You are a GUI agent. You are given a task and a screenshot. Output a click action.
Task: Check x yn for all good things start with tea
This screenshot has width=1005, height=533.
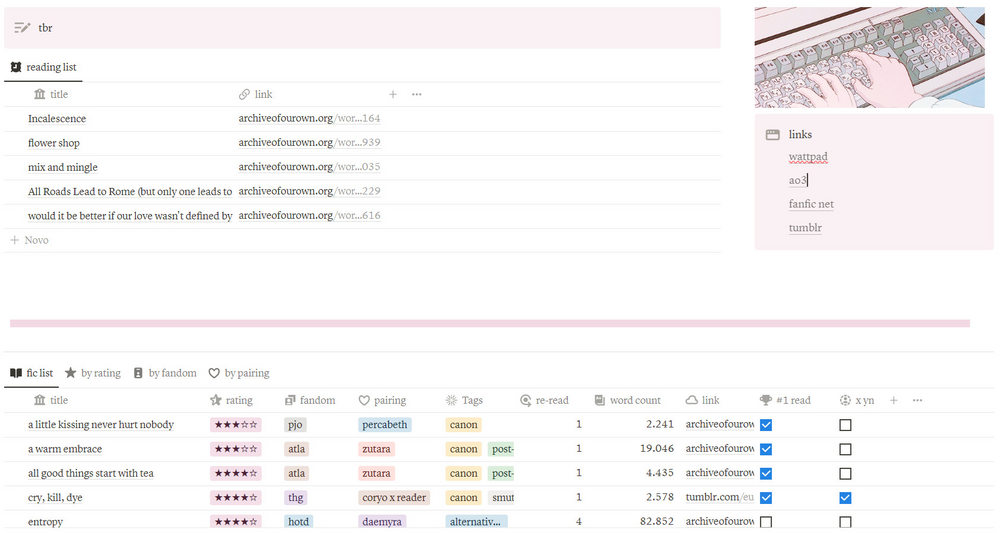(x=845, y=473)
